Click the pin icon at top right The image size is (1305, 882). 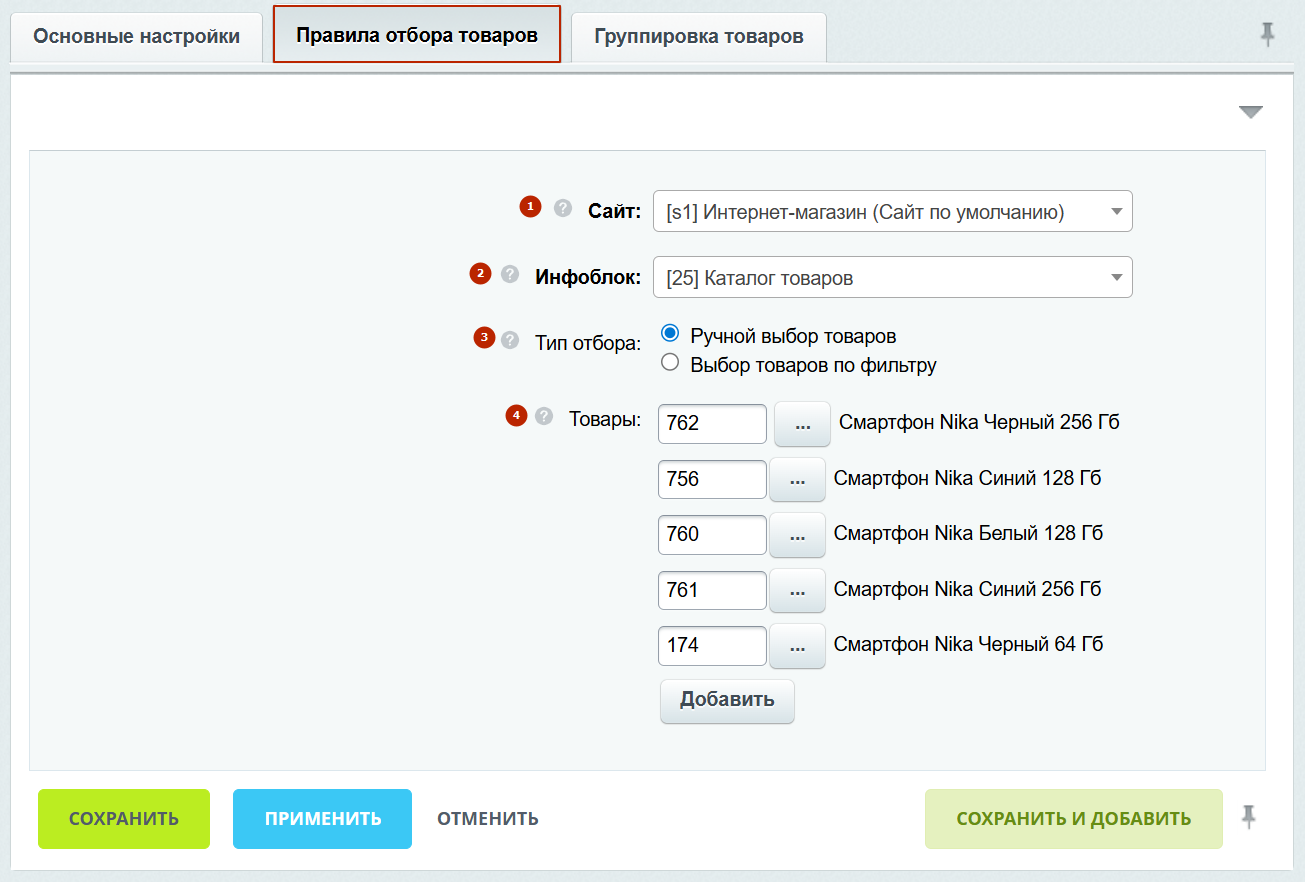1267,36
